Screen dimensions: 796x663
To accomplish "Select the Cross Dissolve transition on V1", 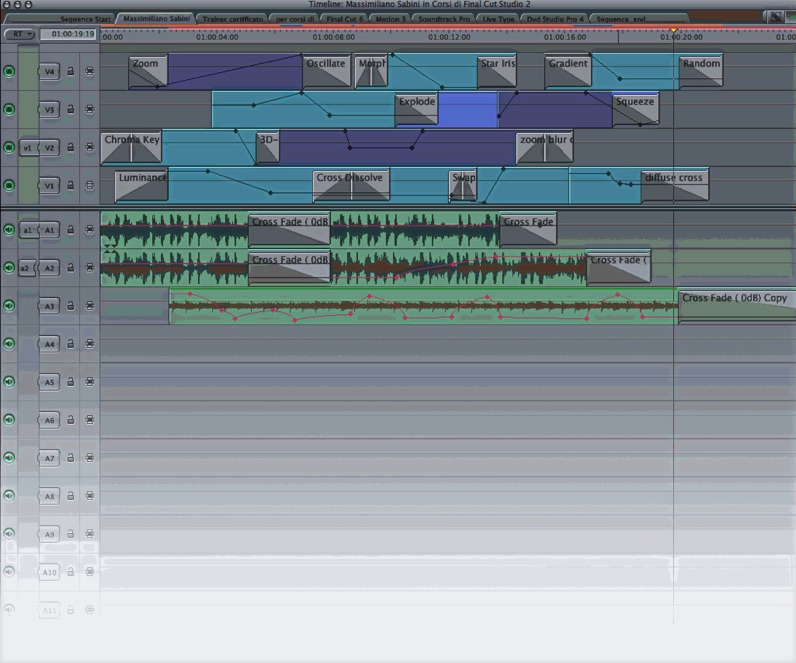I will (350, 185).
